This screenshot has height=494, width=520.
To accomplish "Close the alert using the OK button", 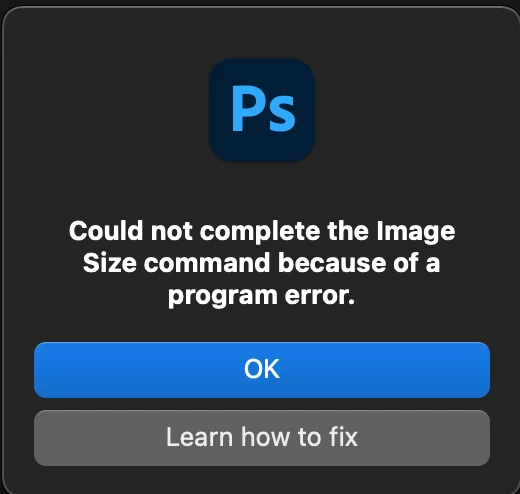I will point(262,370).
